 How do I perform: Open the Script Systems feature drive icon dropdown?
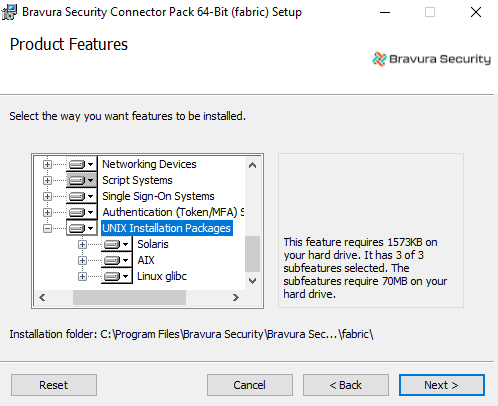[x=82, y=180]
